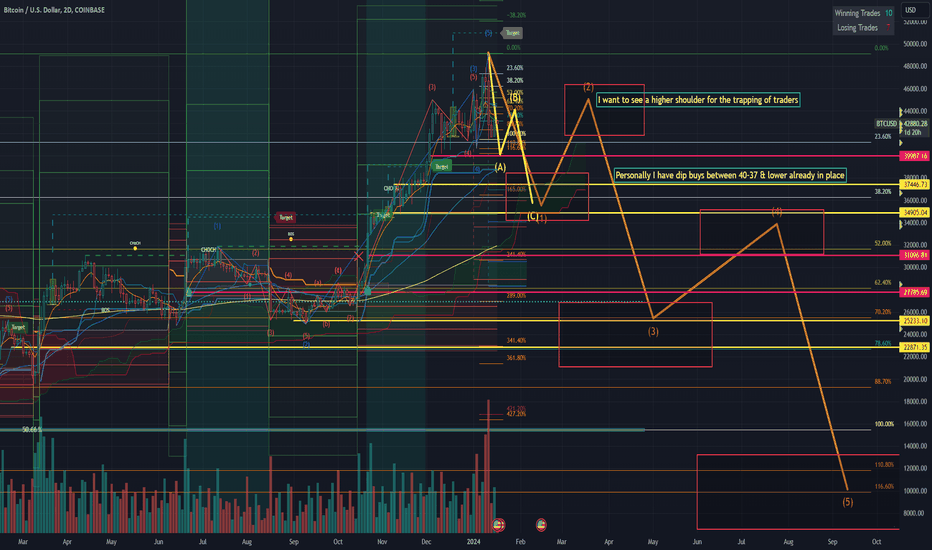932x550 pixels.
Task: Select the yellow 22871.35 price level label
Action: click(x=916, y=347)
